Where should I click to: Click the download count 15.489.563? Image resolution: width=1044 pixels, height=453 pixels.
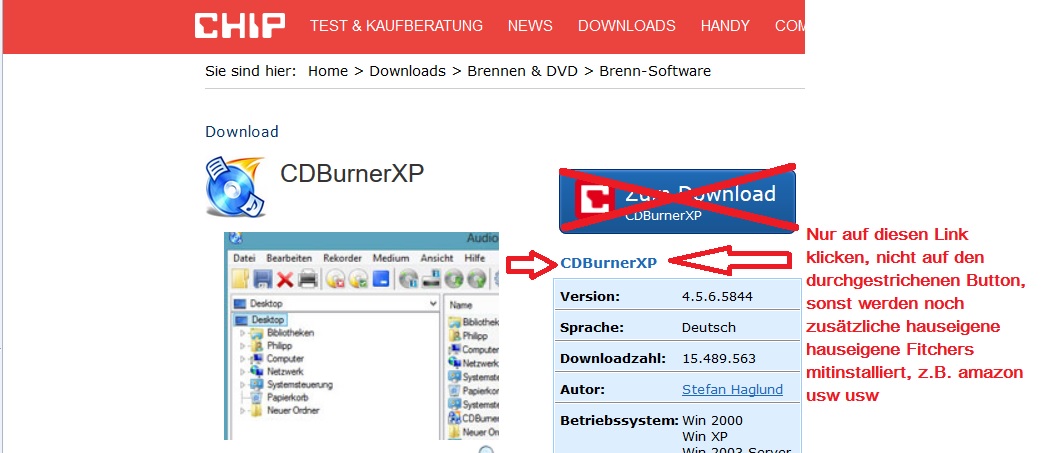(719, 358)
